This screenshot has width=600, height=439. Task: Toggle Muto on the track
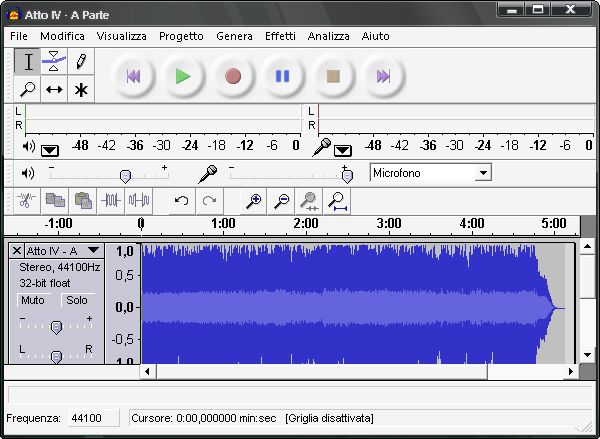point(33,300)
